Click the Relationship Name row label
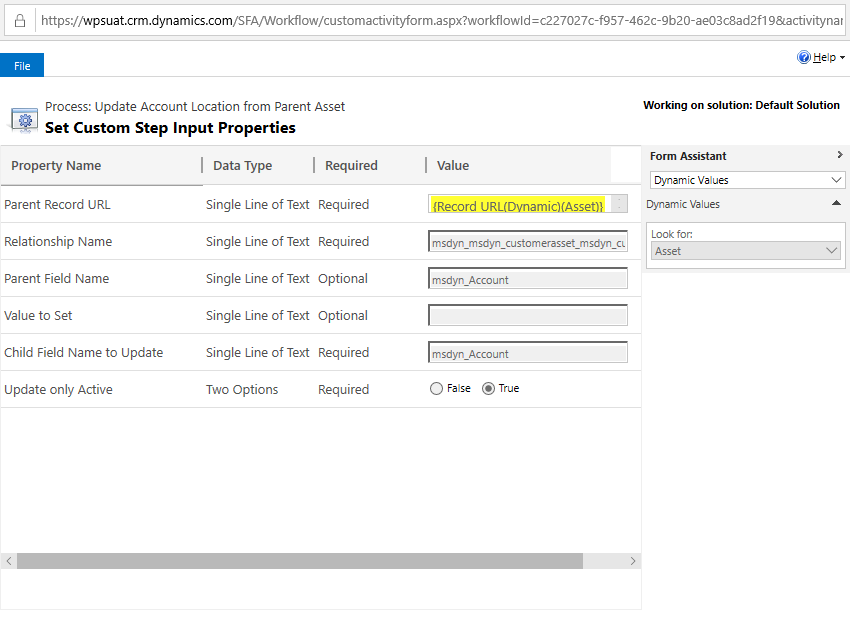 tap(58, 241)
